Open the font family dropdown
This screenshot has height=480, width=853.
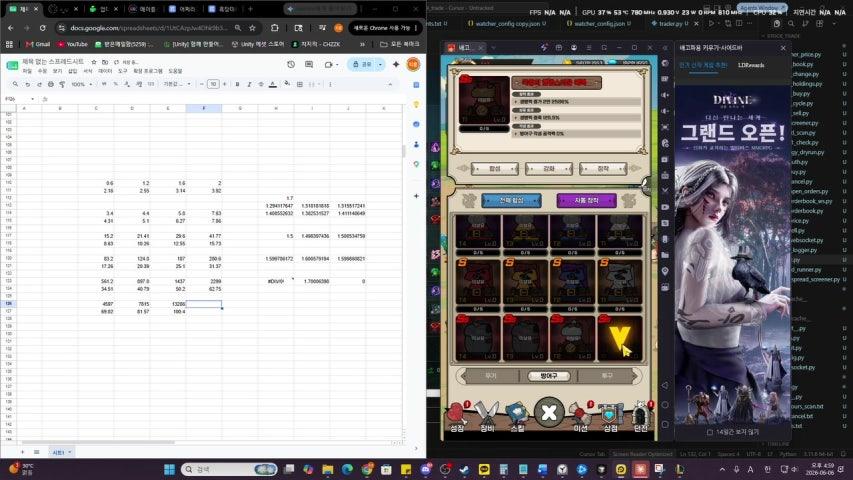177,84
